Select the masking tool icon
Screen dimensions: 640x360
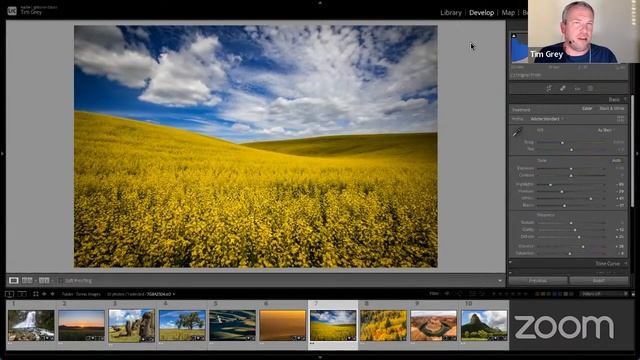point(590,89)
